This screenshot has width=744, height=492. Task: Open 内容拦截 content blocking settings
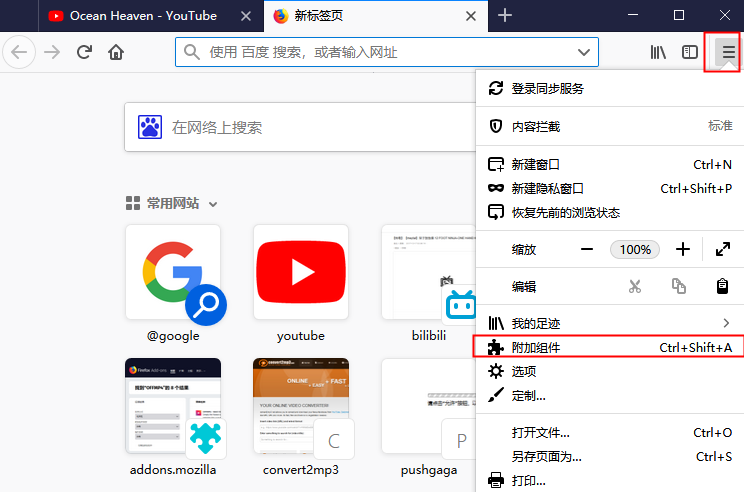(610, 126)
